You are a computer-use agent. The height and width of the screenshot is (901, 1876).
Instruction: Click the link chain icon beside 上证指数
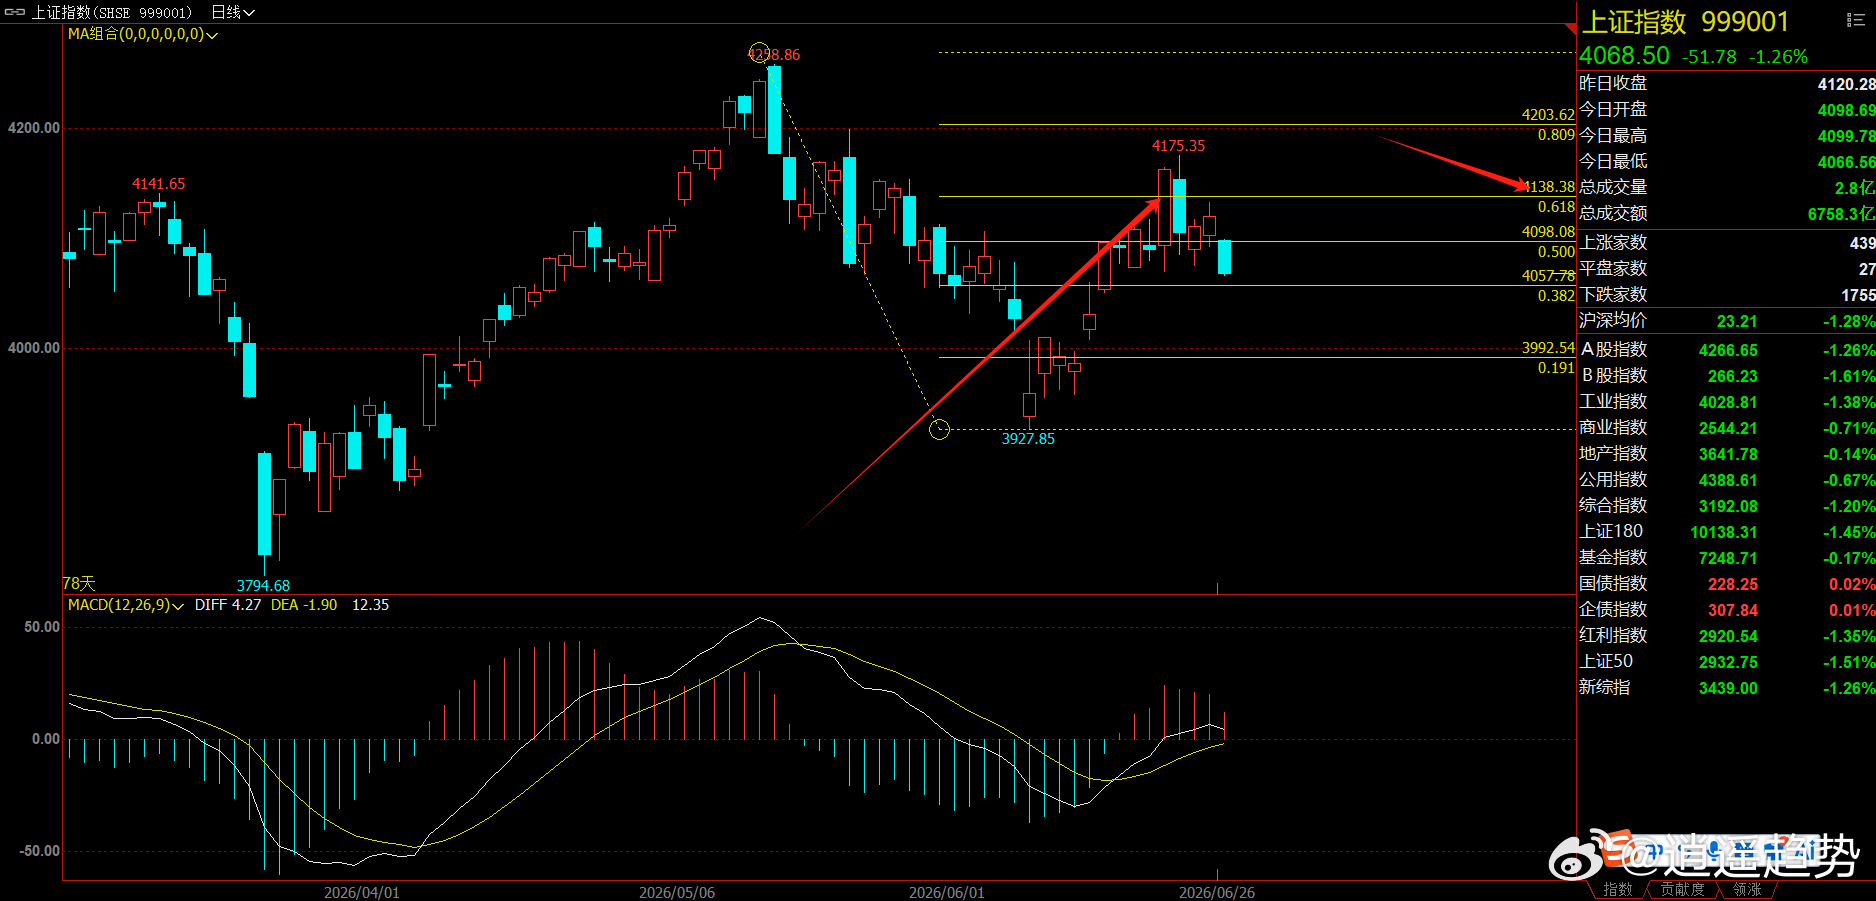(x=15, y=12)
